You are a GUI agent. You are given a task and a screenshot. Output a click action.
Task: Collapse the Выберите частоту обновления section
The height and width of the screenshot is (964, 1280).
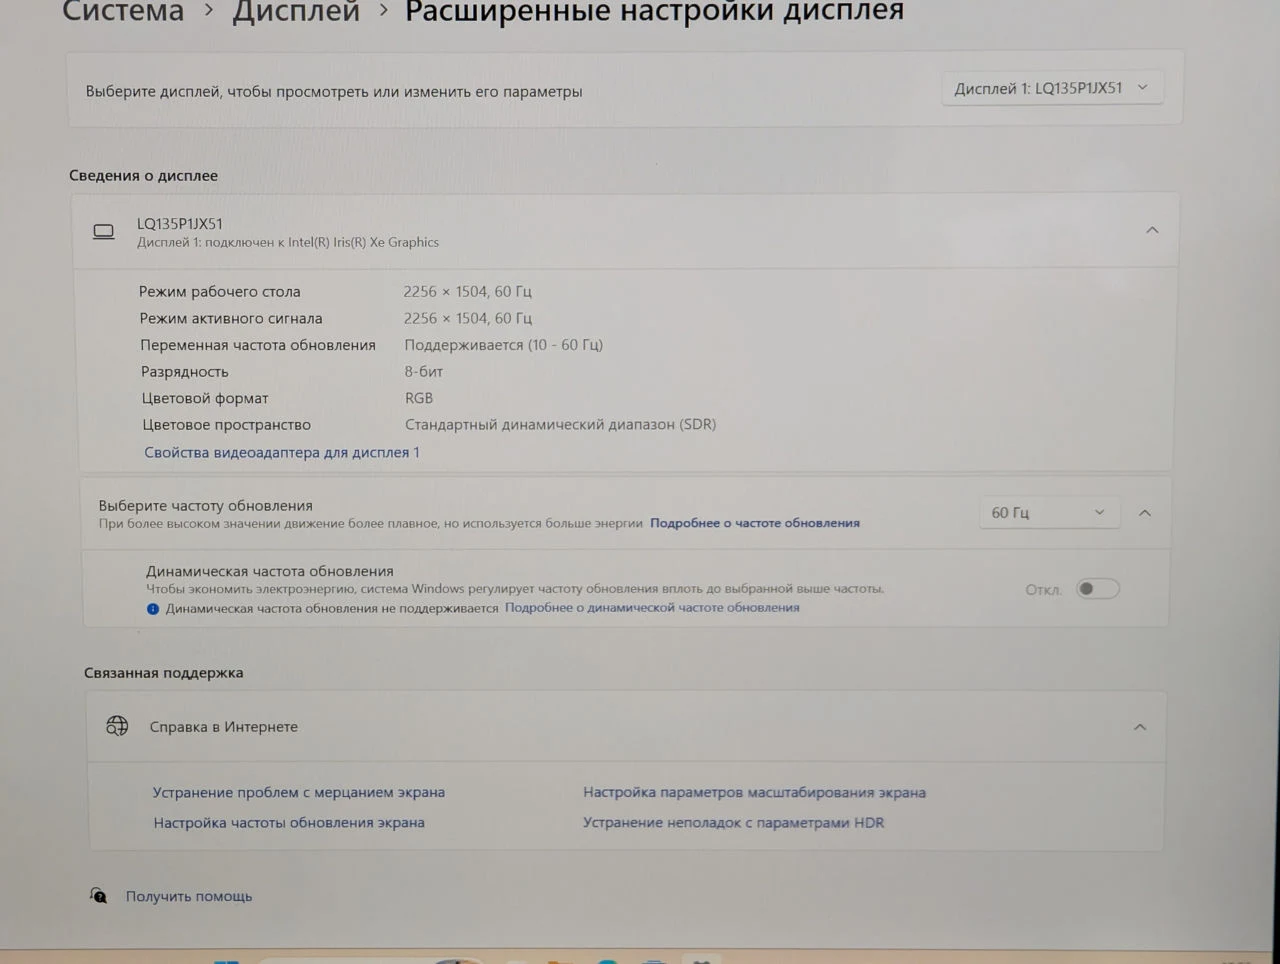(x=1145, y=513)
